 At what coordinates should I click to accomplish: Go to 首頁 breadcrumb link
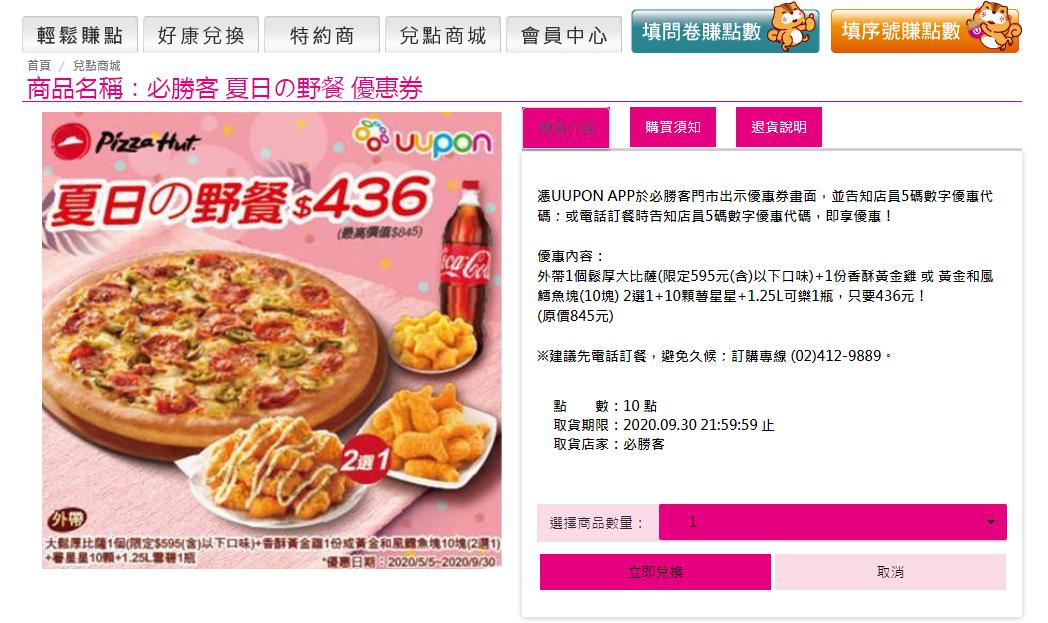coord(39,66)
